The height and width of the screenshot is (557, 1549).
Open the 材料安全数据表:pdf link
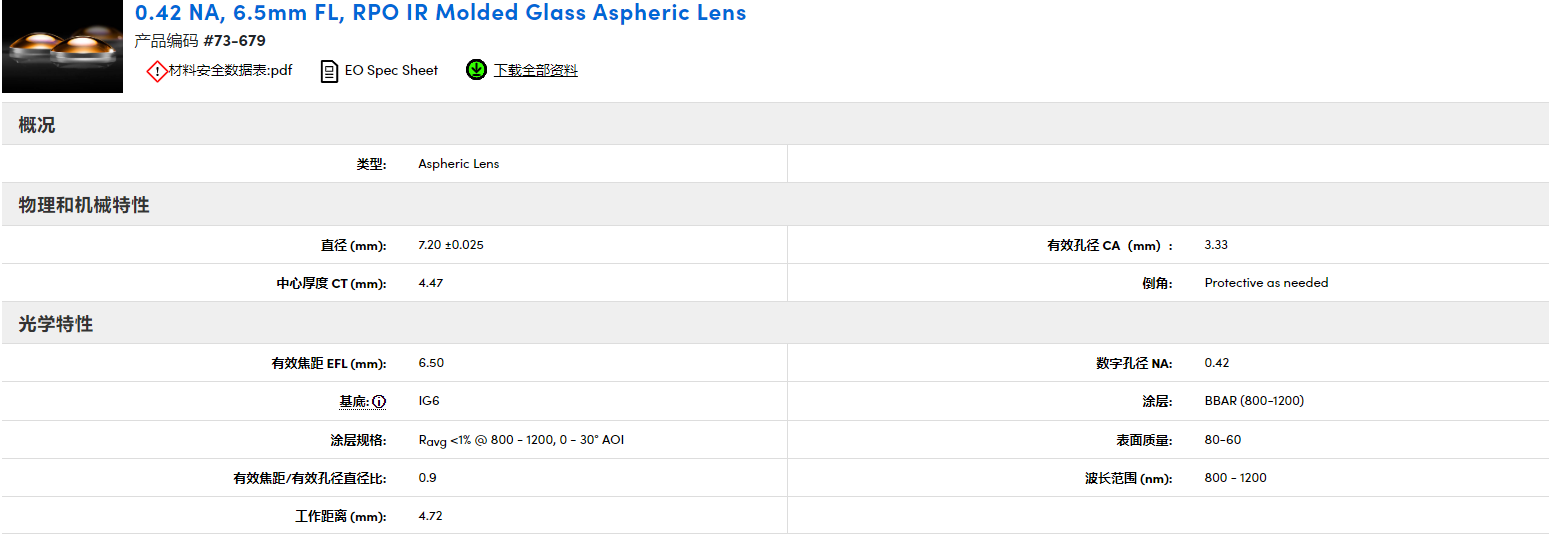[230, 71]
